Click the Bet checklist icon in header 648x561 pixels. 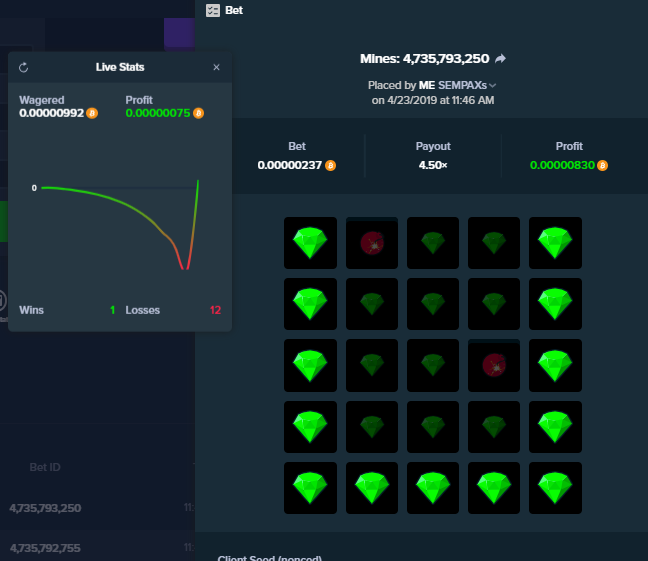pyautogui.click(x=213, y=10)
